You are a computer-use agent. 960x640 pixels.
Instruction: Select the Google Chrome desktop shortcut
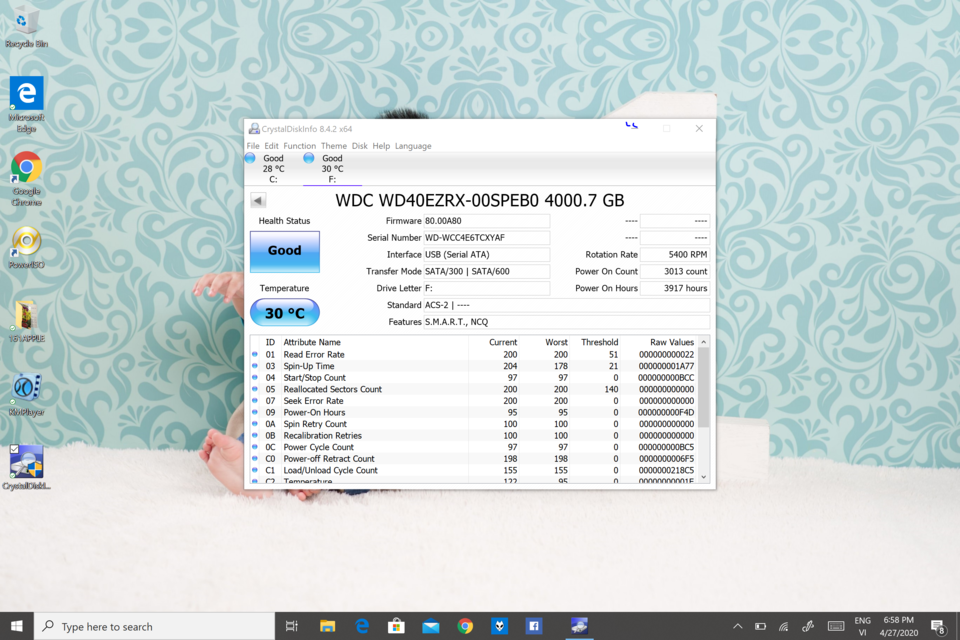(x=26, y=179)
